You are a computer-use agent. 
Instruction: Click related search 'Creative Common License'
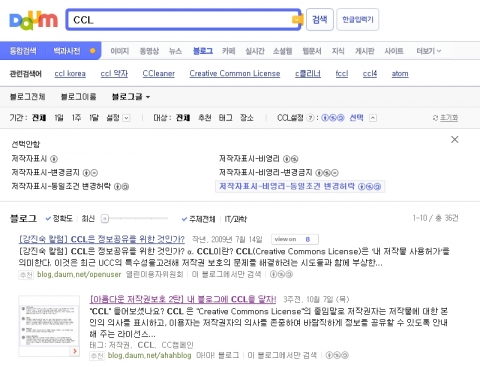235,74
